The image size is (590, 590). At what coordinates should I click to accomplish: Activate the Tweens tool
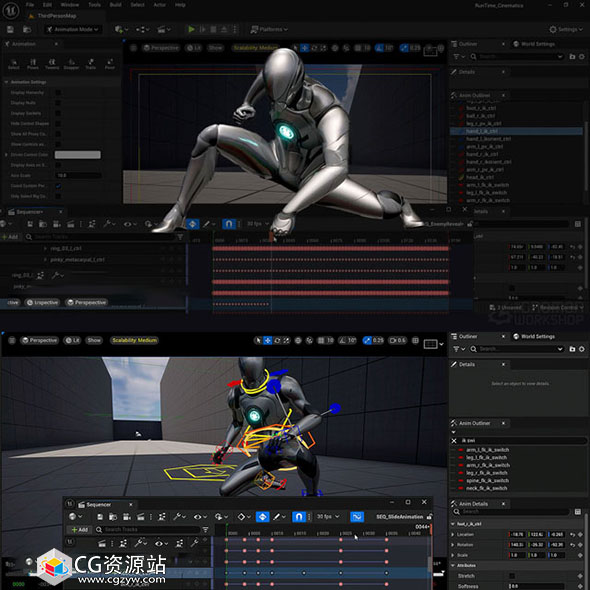click(x=52, y=64)
